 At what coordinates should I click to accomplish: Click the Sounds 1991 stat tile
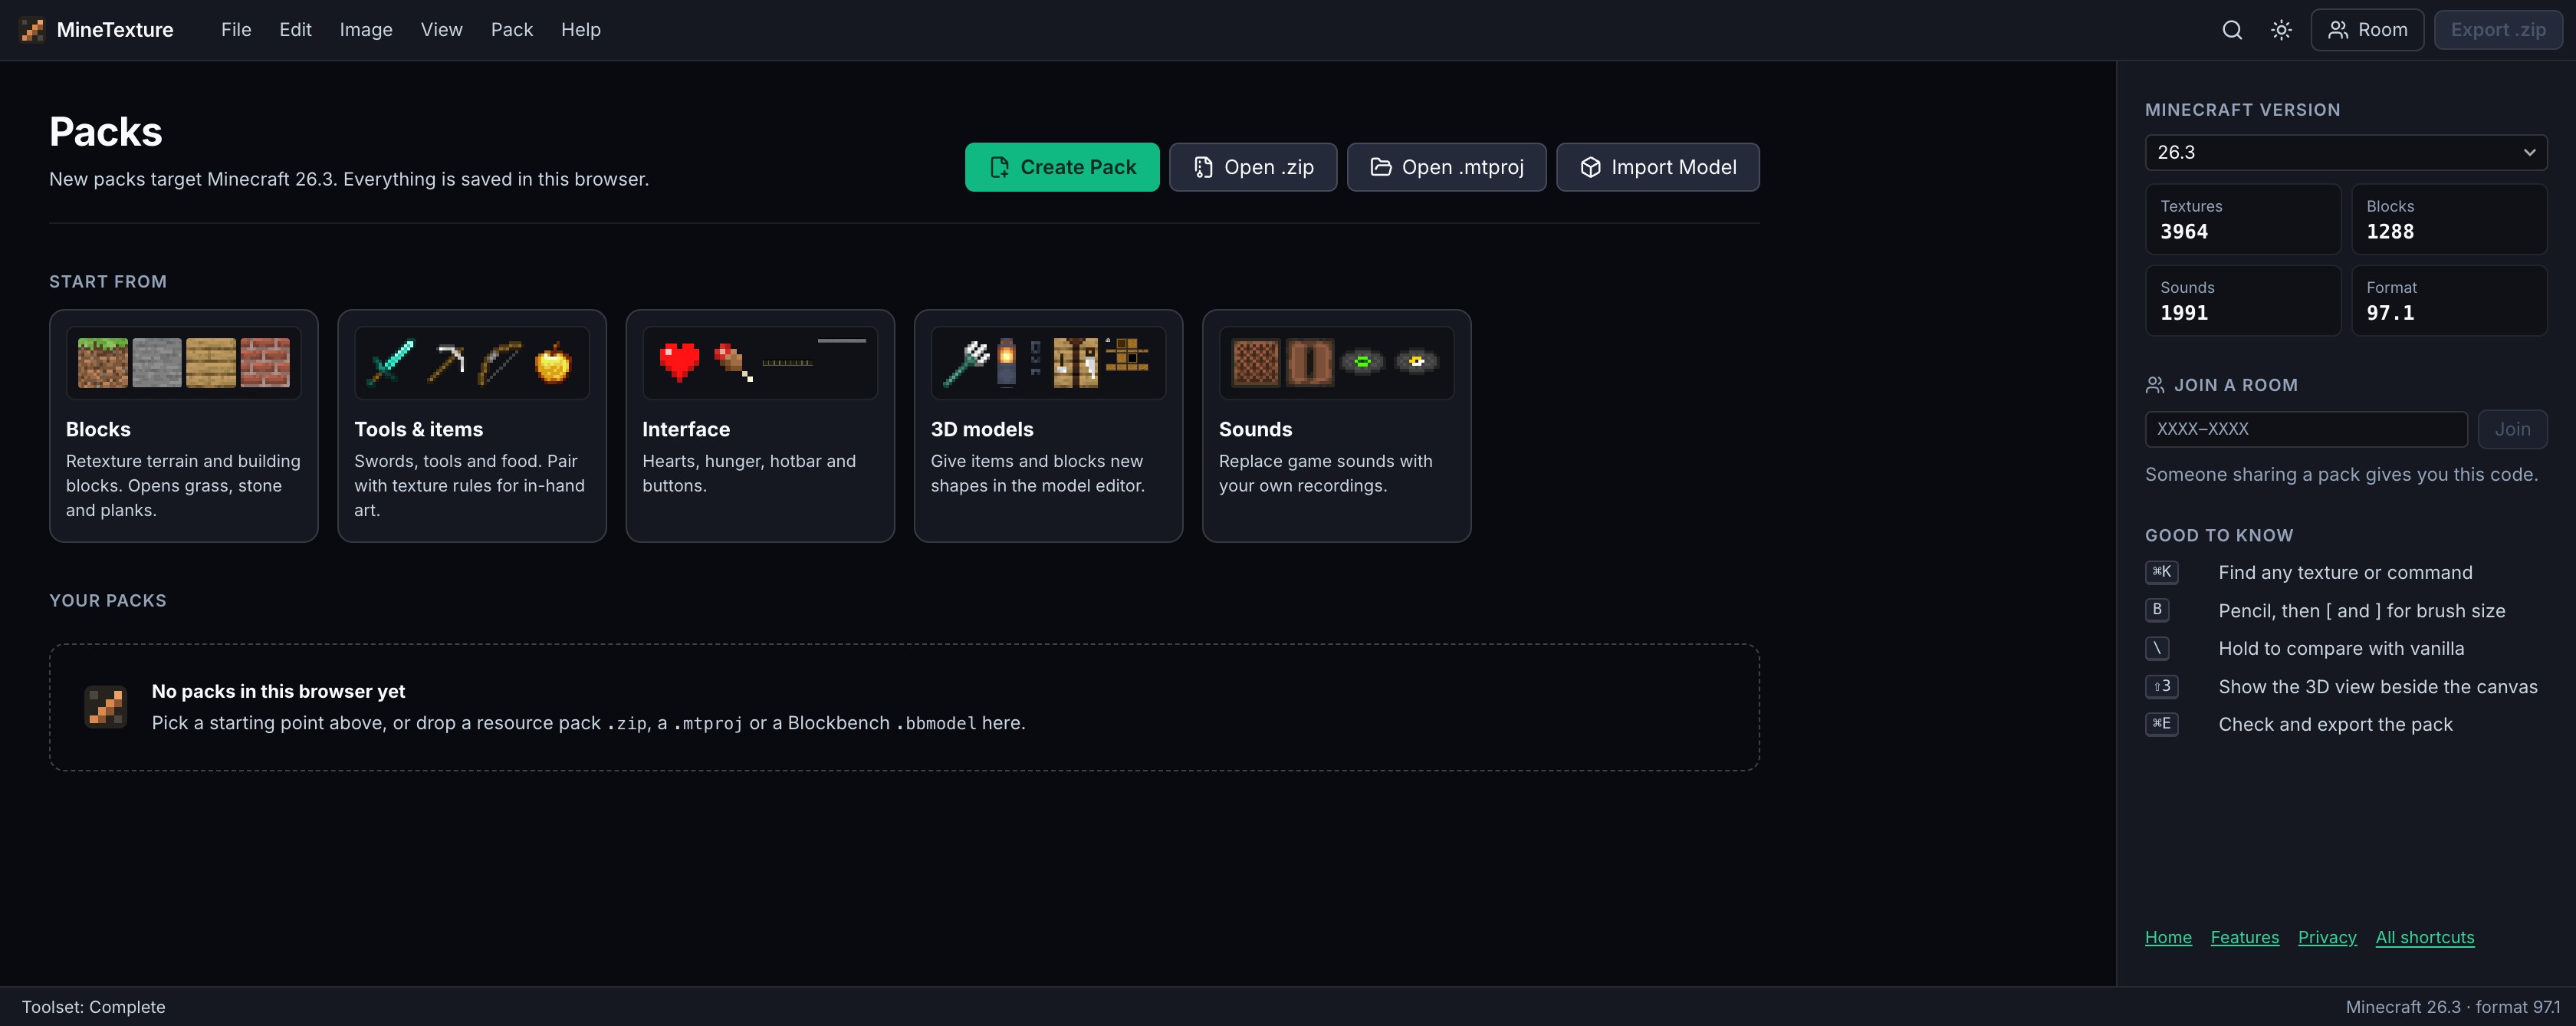2243,300
